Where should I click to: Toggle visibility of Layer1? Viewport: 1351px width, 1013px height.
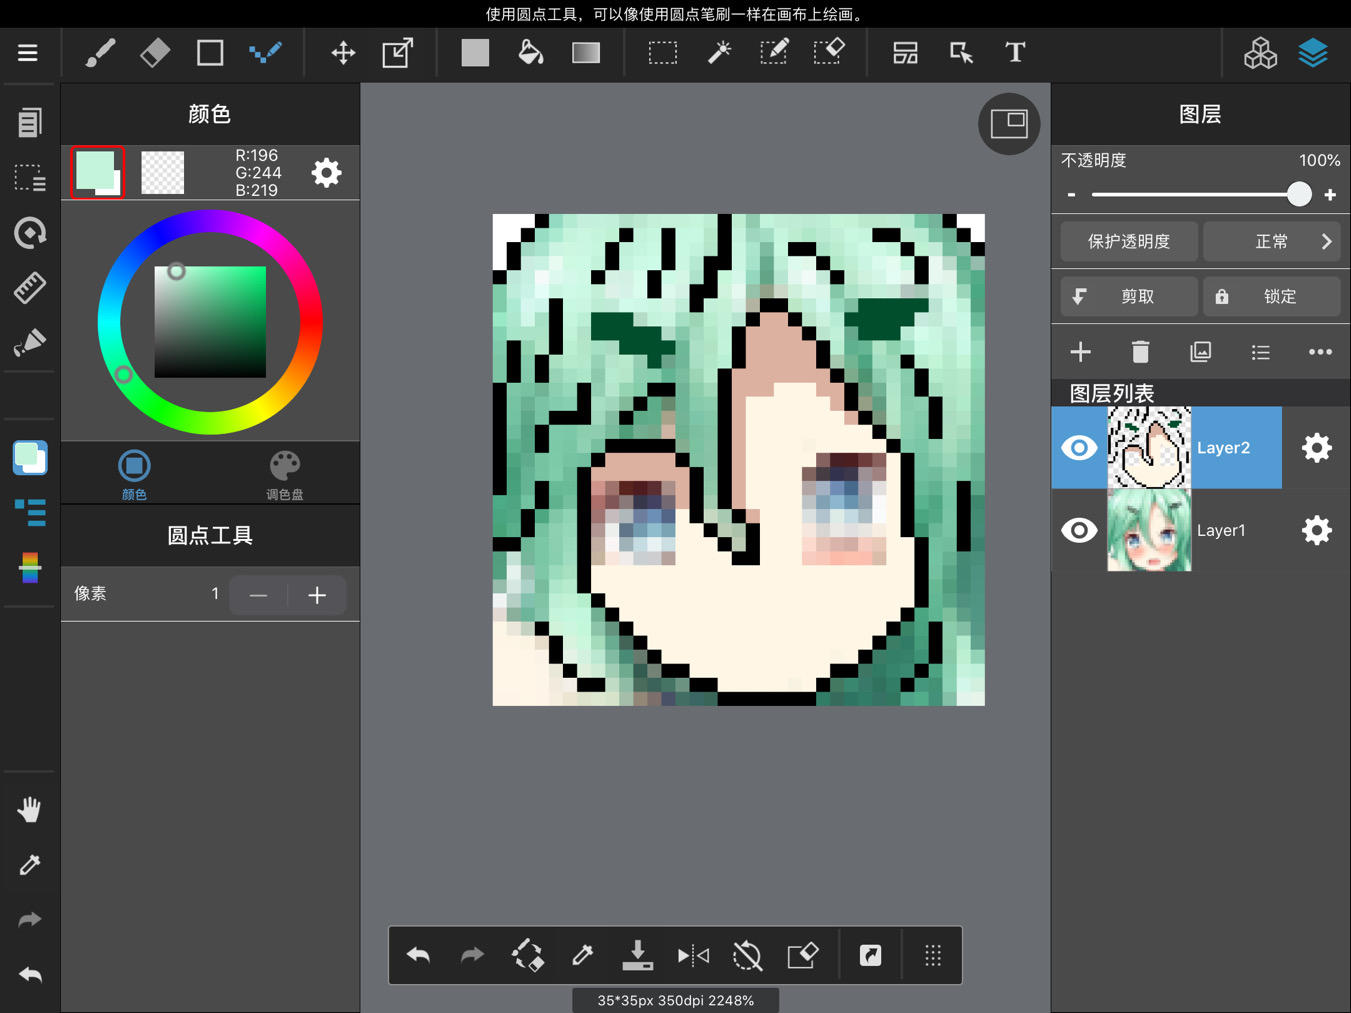(x=1079, y=530)
